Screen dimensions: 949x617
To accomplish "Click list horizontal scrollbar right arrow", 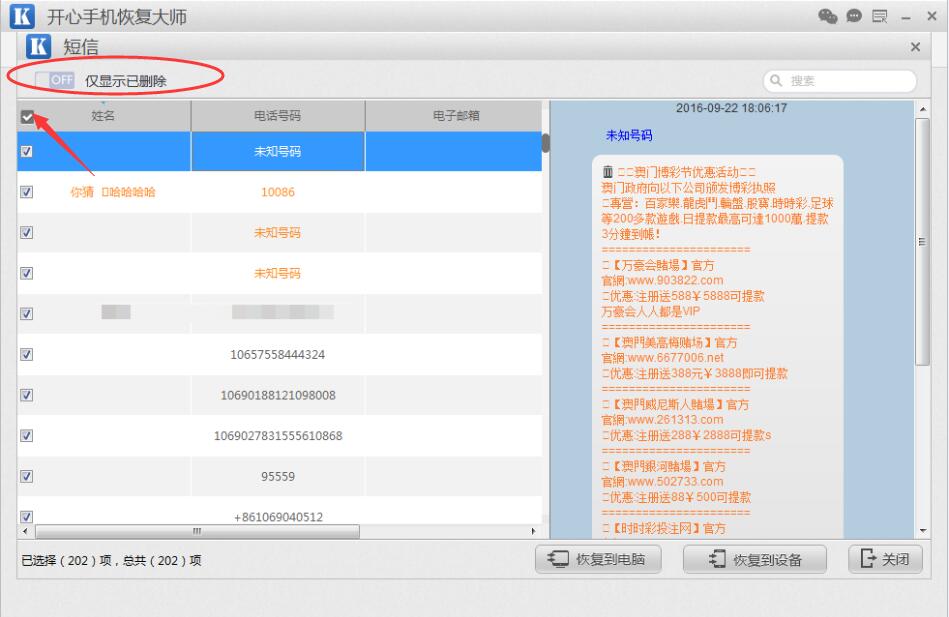I will pyautogui.click(x=533, y=531).
